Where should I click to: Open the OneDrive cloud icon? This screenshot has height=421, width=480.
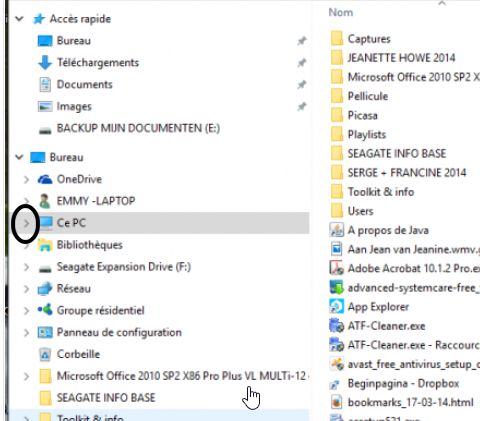tap(45, 179)
